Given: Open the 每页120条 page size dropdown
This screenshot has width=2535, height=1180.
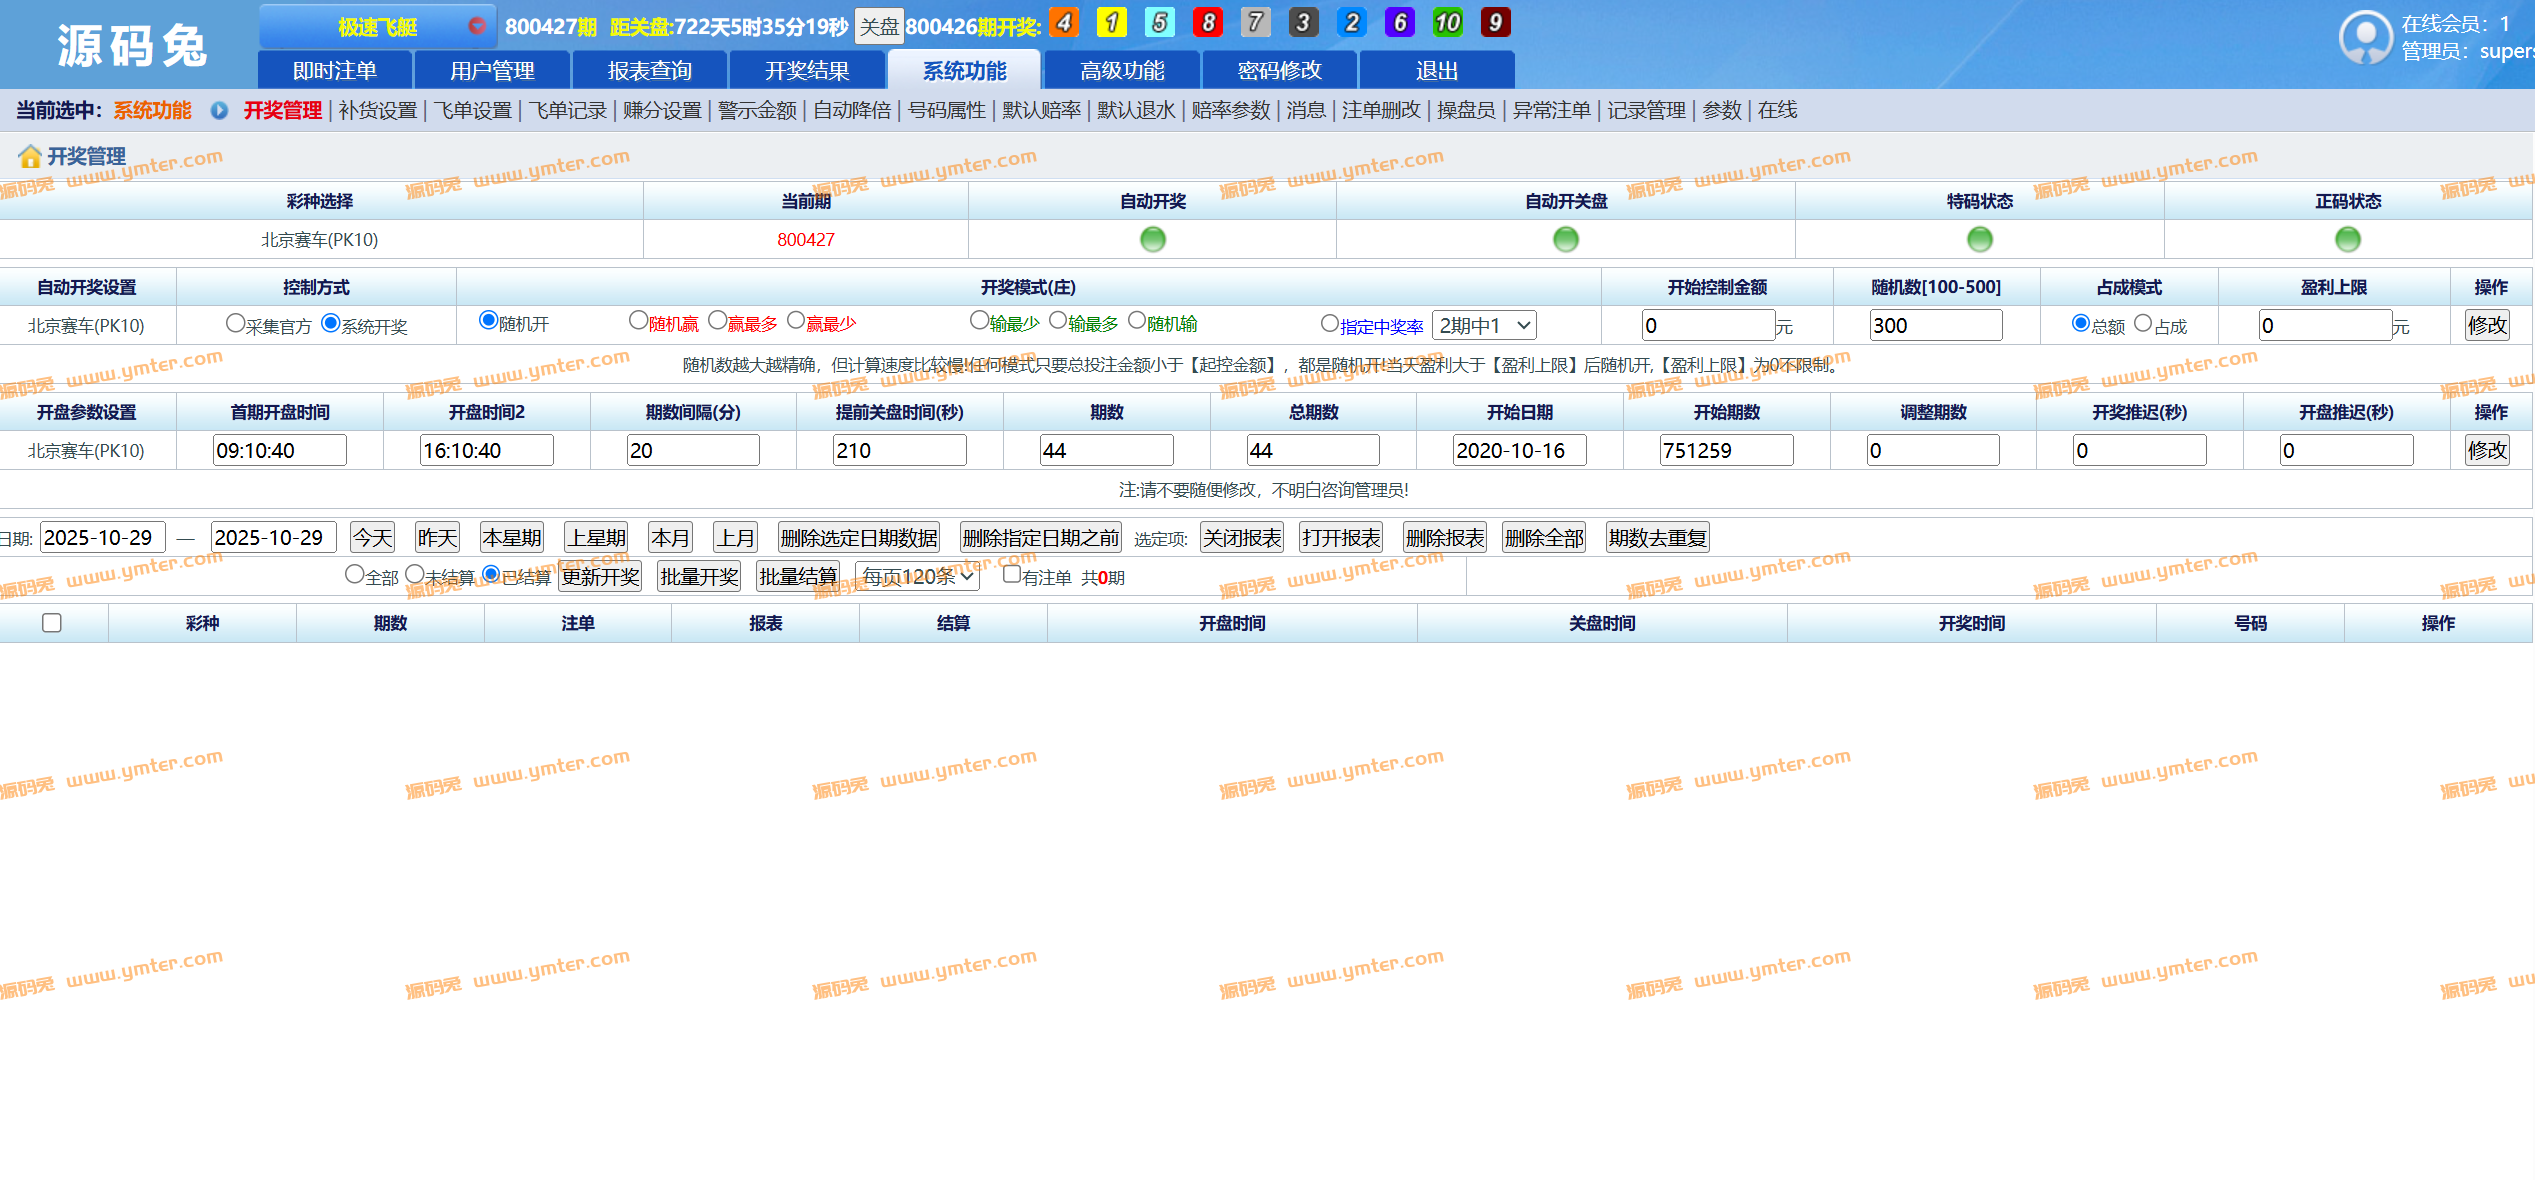Looking at the screenshot, I should click(917, 577).
